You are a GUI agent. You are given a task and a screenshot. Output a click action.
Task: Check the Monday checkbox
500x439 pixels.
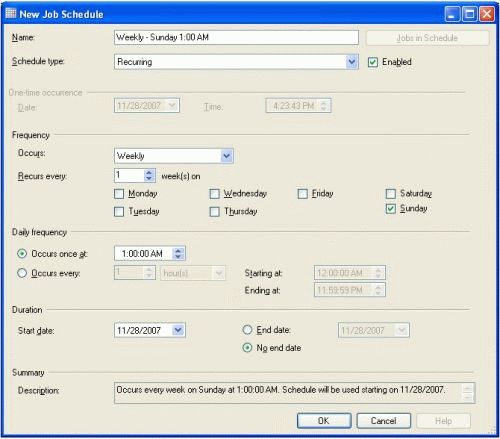[119, 194]
